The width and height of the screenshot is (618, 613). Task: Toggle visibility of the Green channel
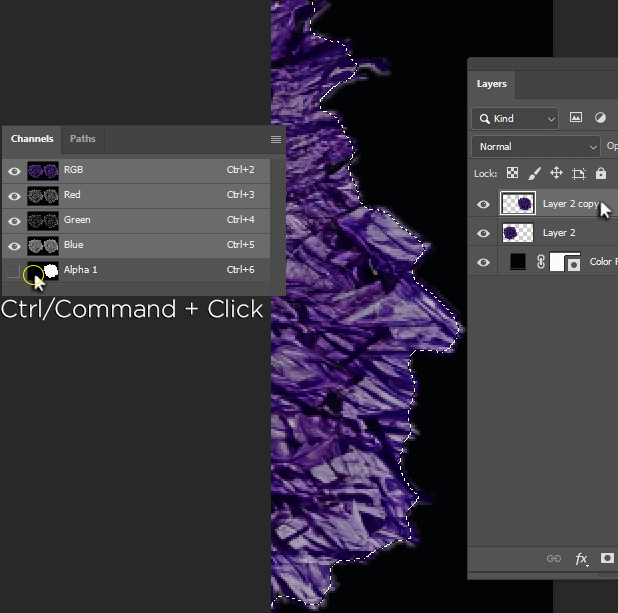(x=15, y=221)
